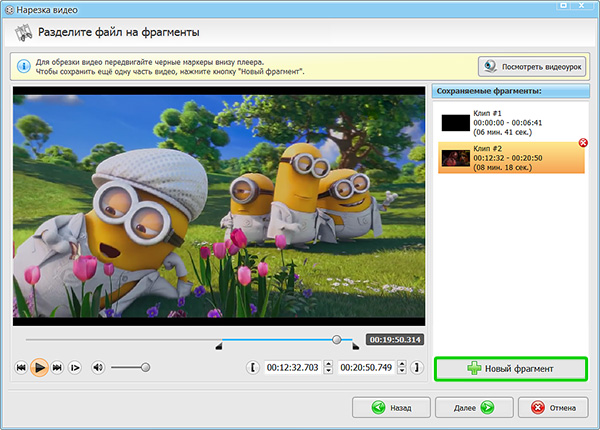Increase end time 00:20:50.749 with up arrow

[402, 364]
